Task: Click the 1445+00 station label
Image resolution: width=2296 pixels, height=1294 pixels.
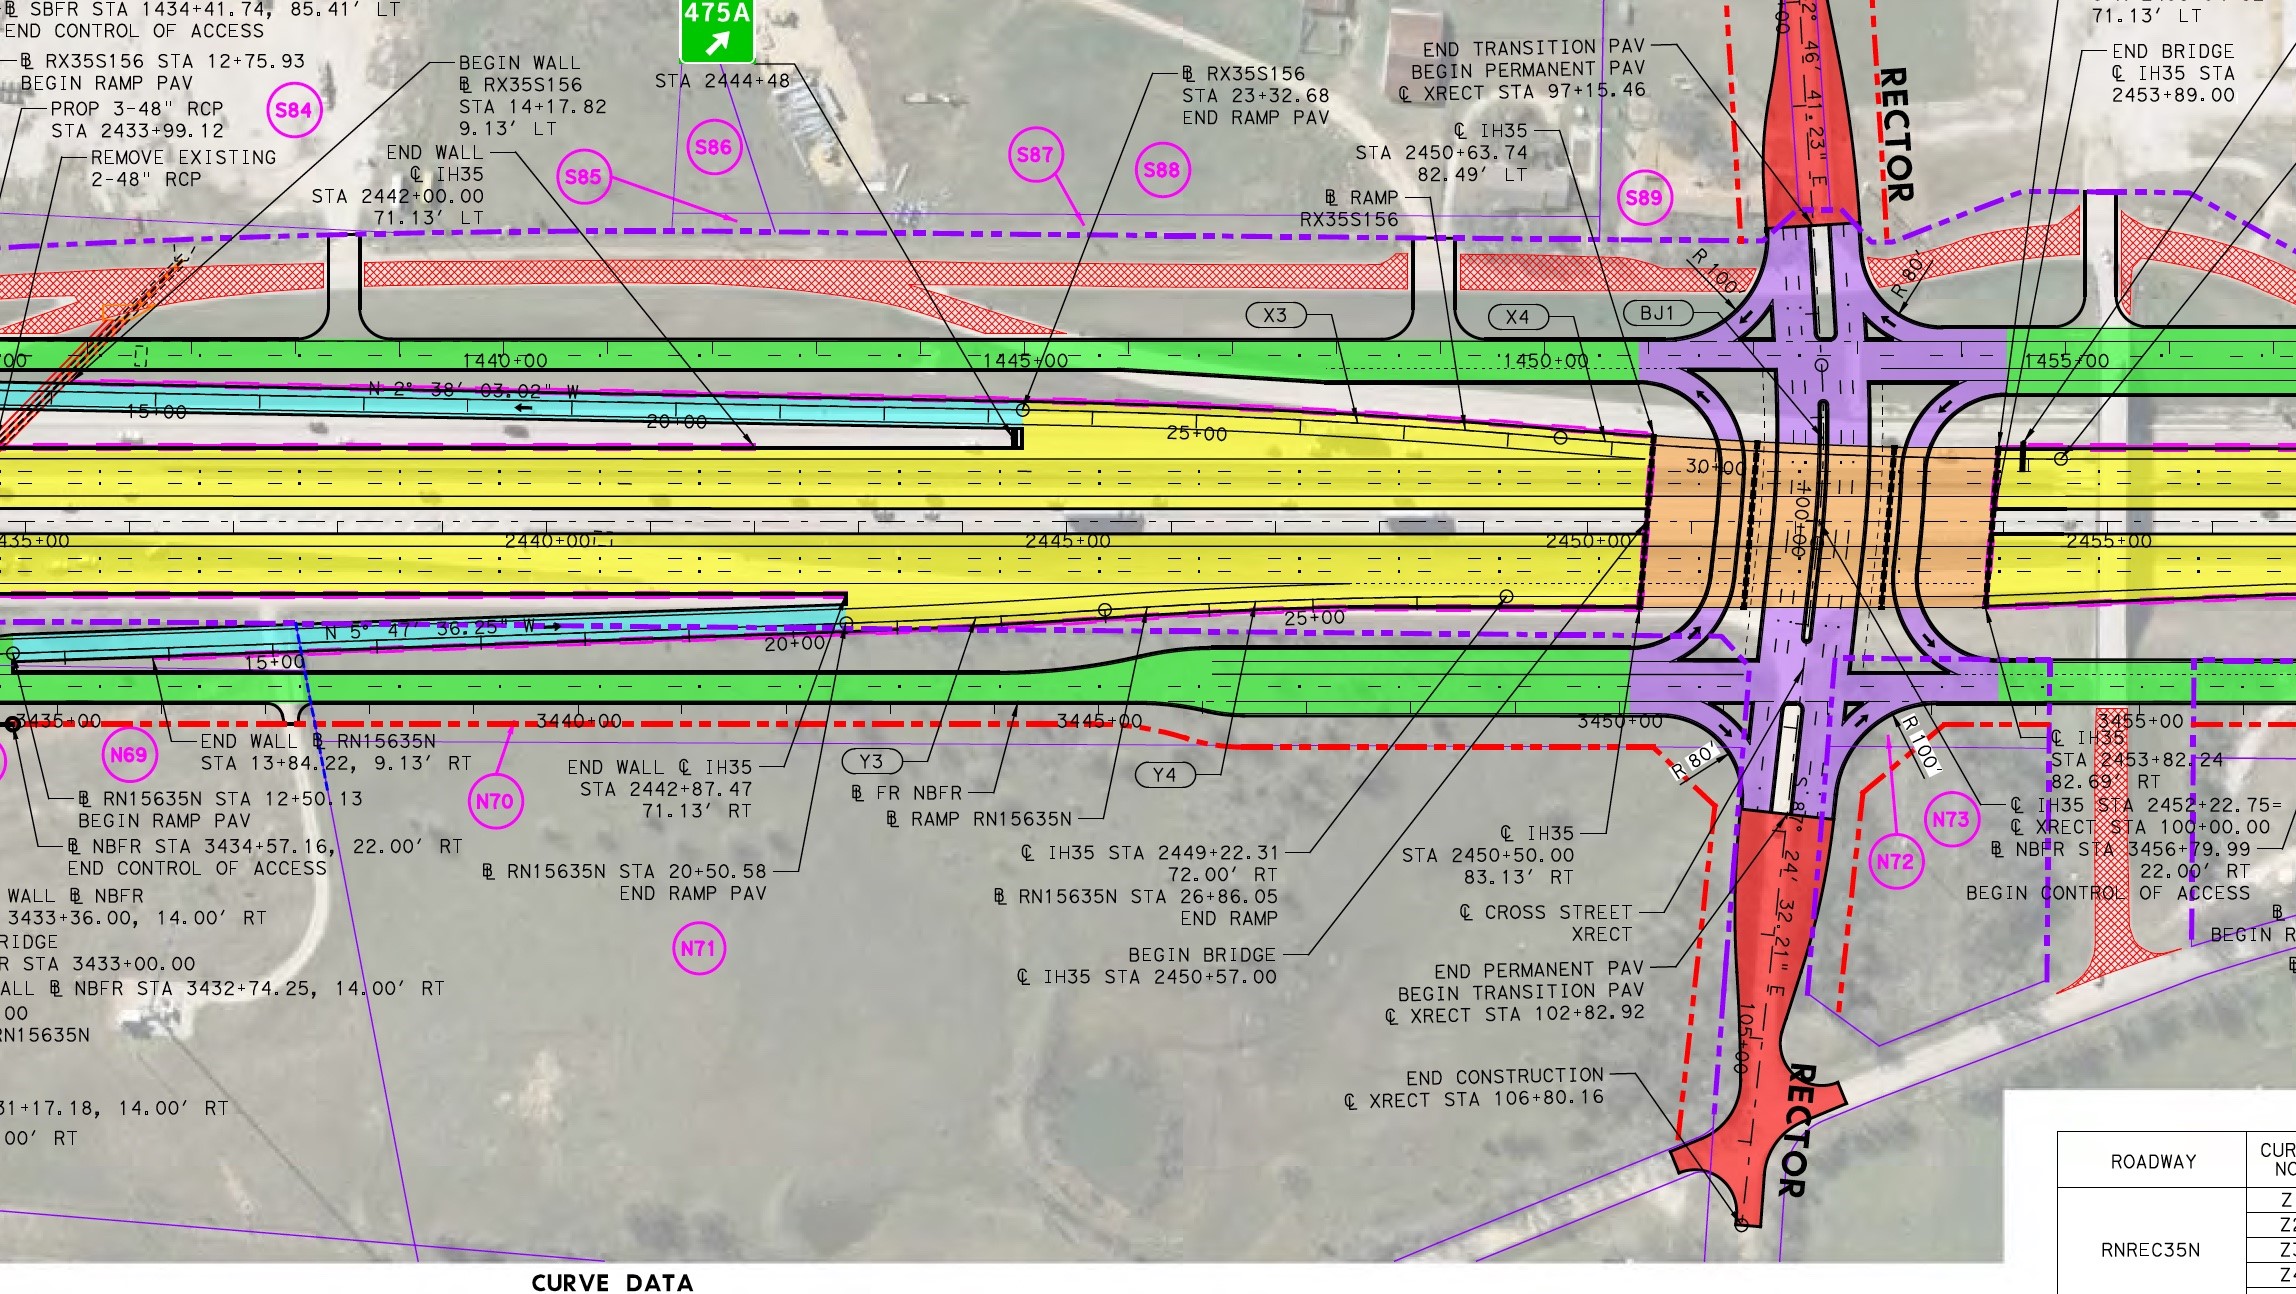Action: click(x=1025, y=361)
